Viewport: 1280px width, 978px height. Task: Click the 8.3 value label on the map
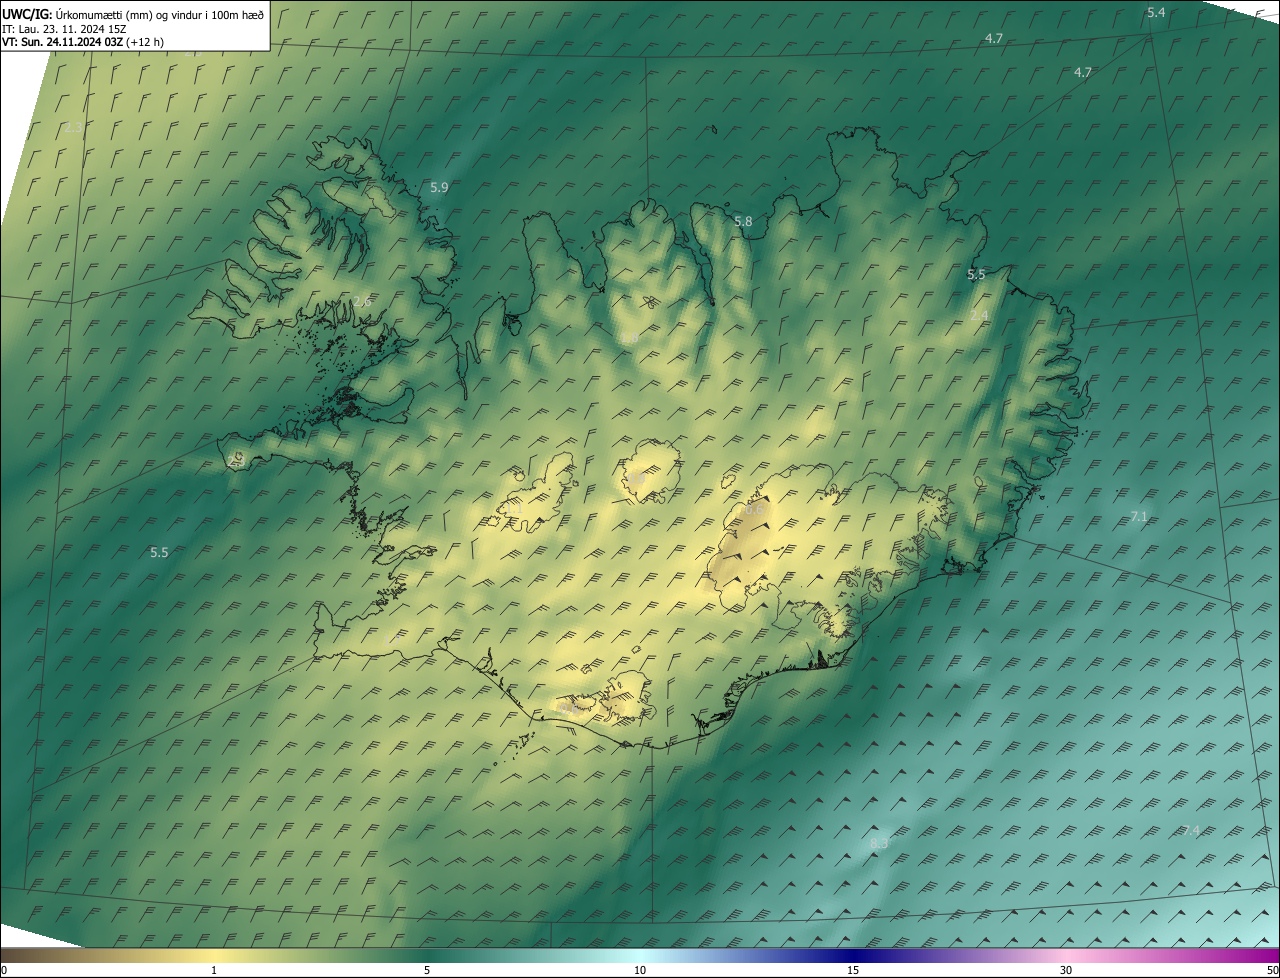coord(879,844)
